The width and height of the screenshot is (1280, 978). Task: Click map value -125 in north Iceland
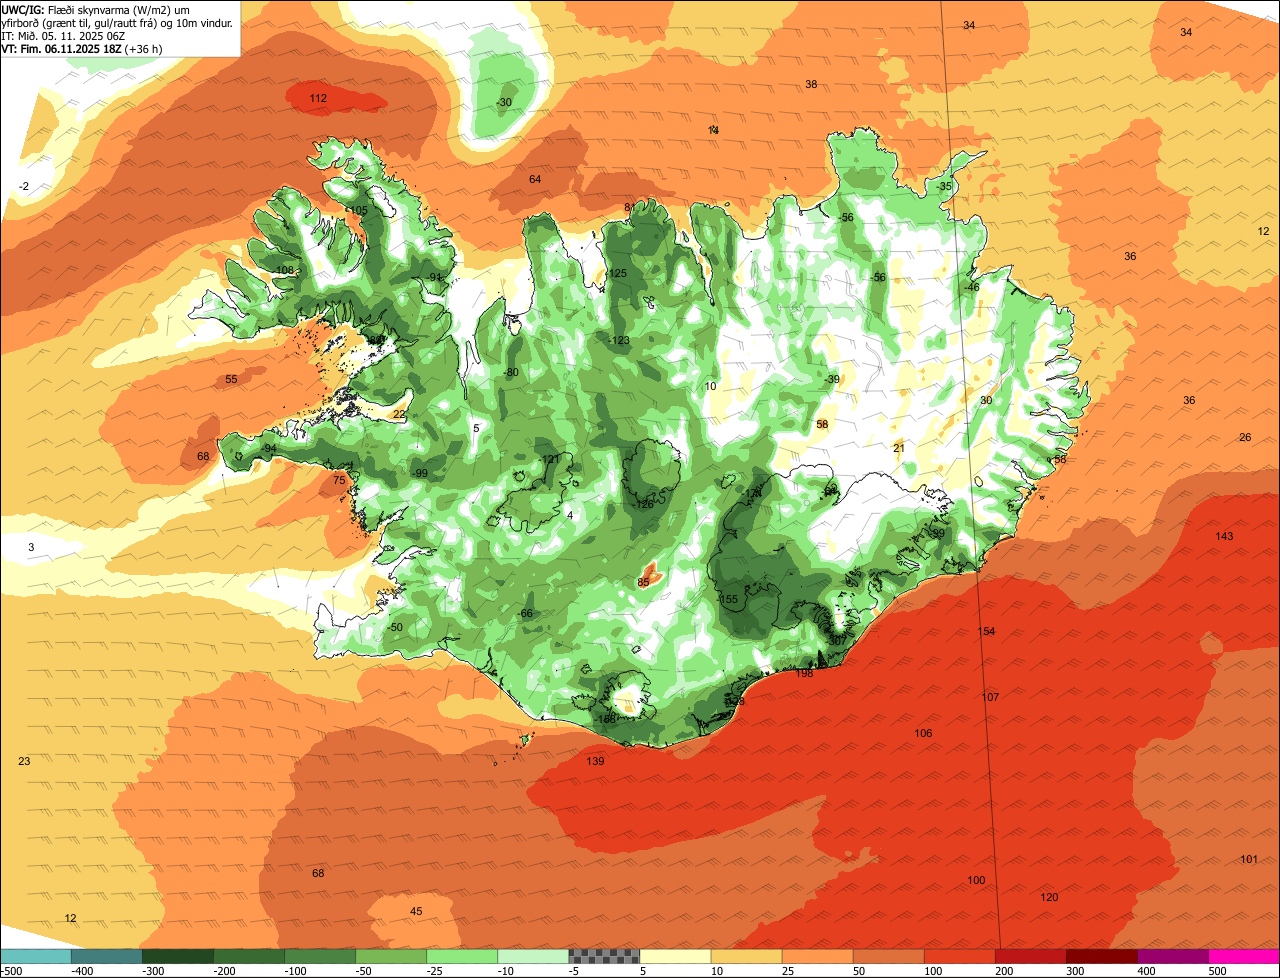tap(616, 273)
